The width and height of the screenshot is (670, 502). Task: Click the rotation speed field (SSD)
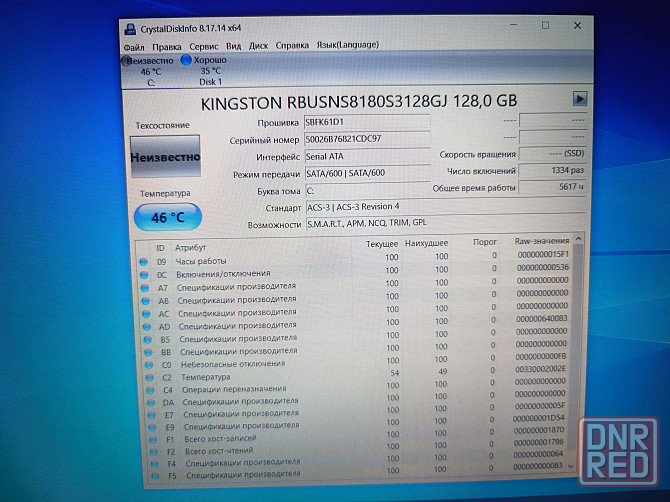552,153
